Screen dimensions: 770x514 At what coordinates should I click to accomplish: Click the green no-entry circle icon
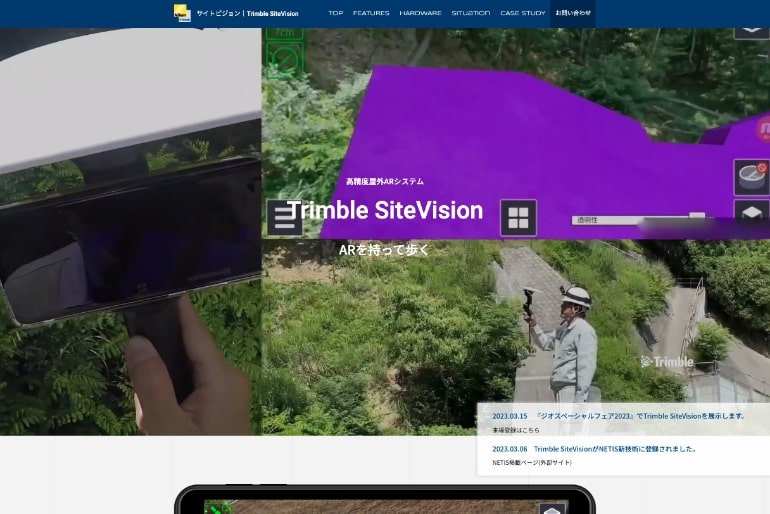coord(285,59)
